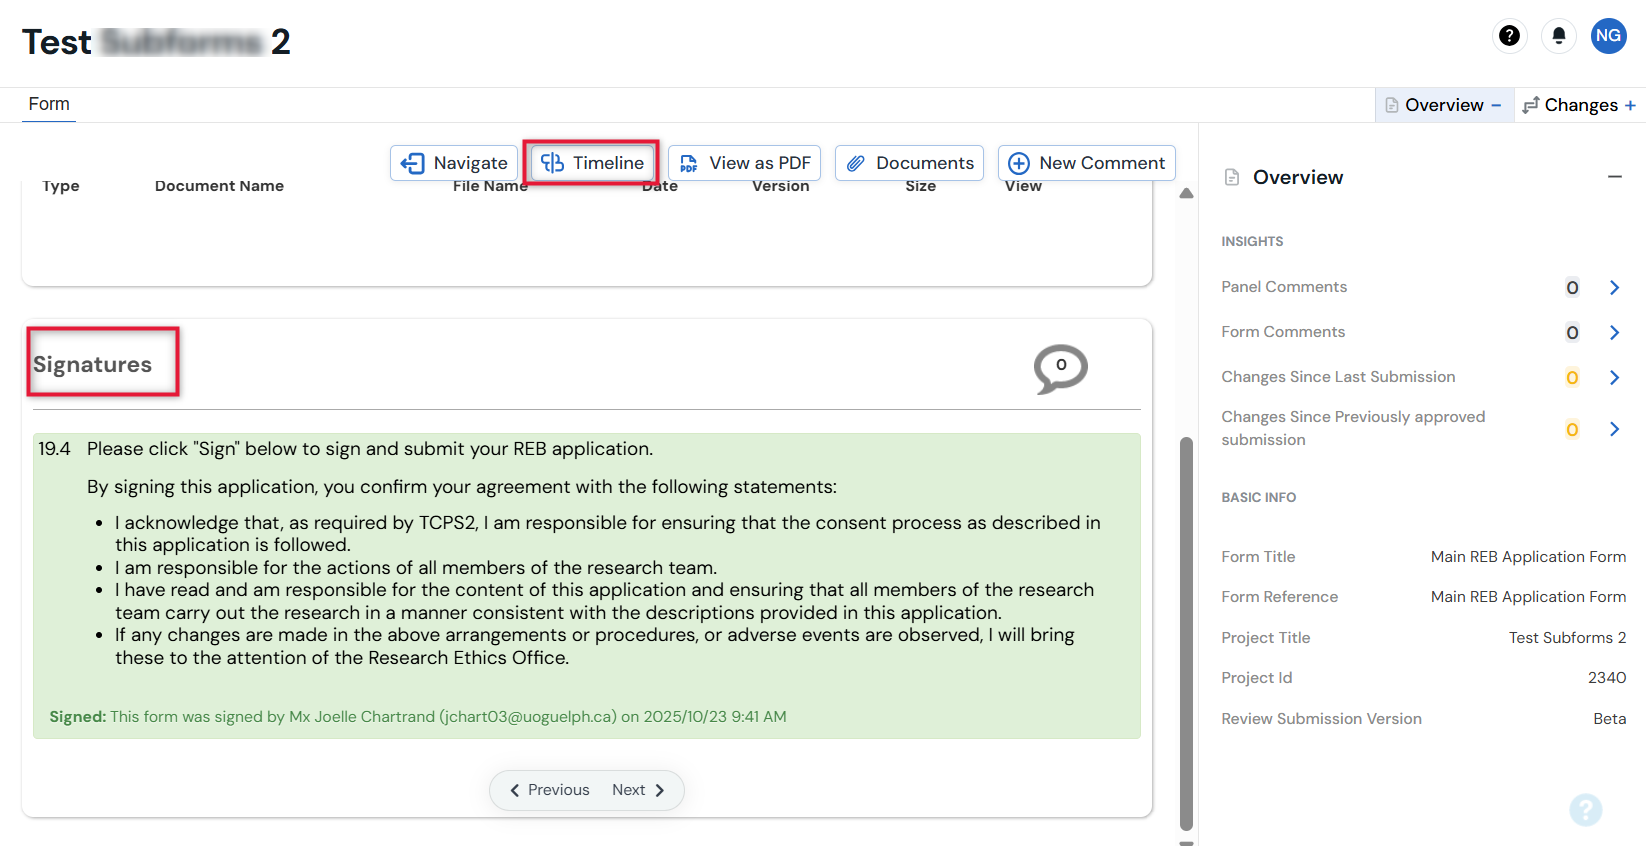This screenshot has height=846, width=1646.
Task: Open the Timeline view
Action: 593,163
